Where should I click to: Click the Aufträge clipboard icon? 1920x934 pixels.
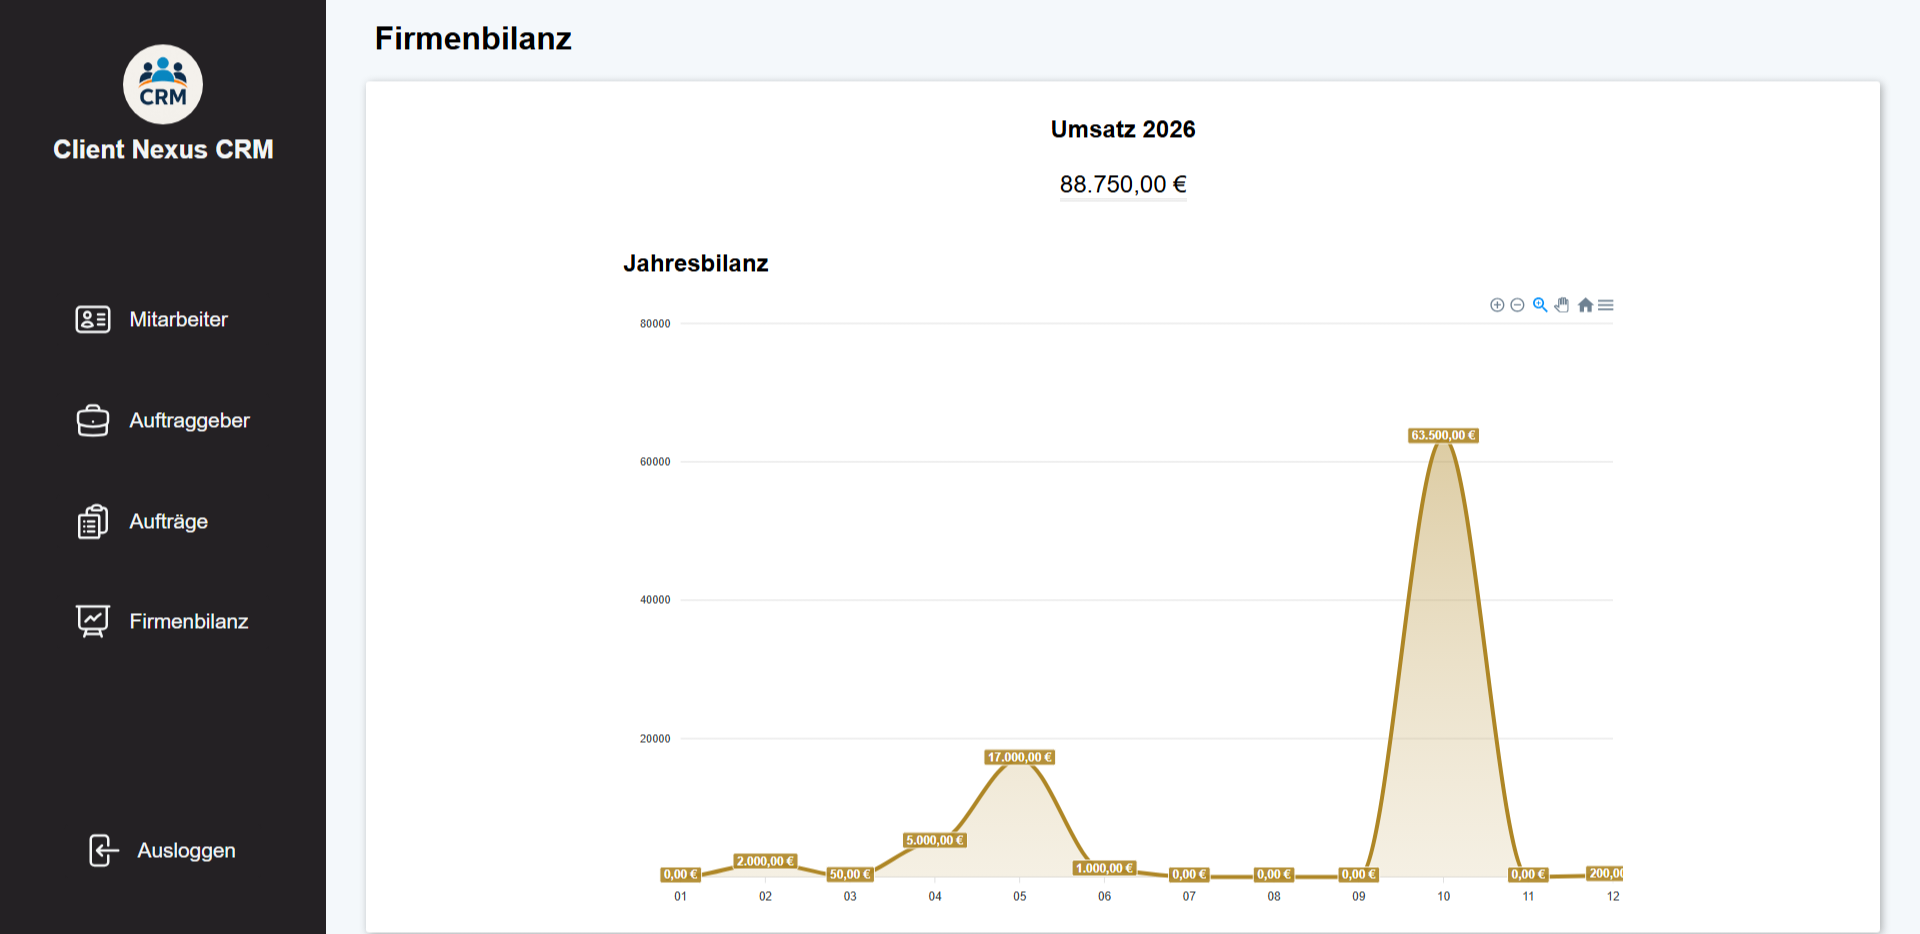[x=93, y=521]
